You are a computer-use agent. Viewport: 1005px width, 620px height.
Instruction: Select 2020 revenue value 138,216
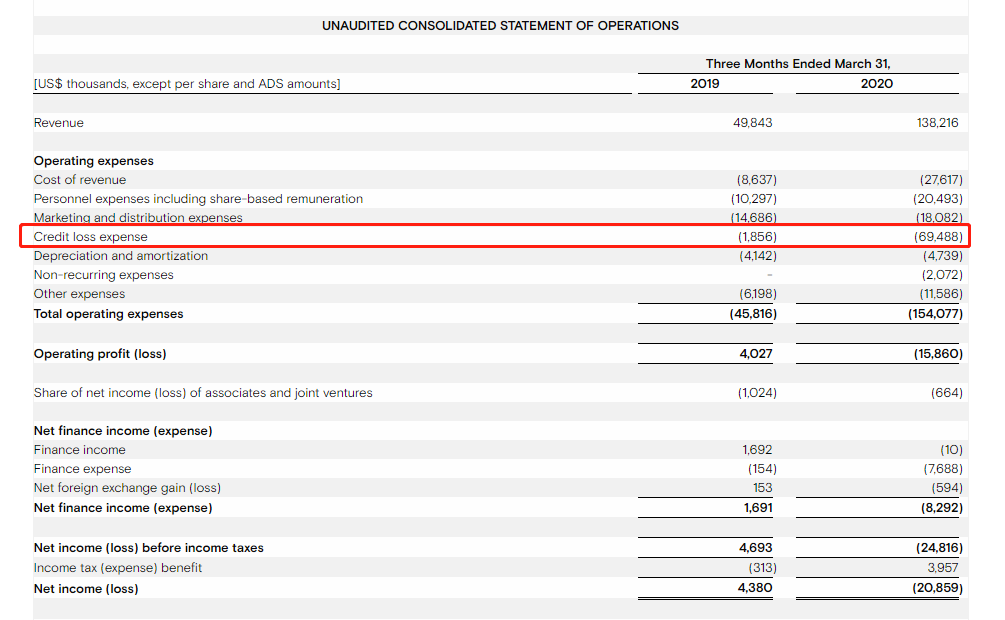936,123
